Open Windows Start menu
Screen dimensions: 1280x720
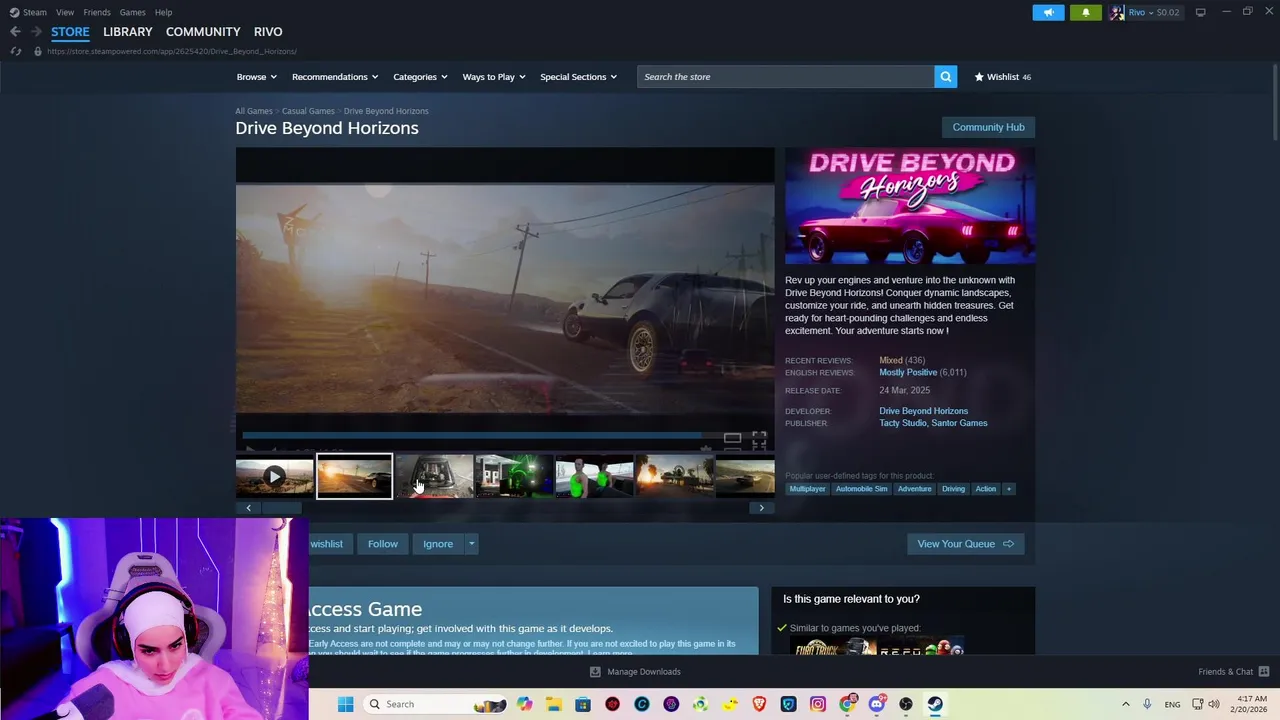pyautogui.click(x=345, y=704)
